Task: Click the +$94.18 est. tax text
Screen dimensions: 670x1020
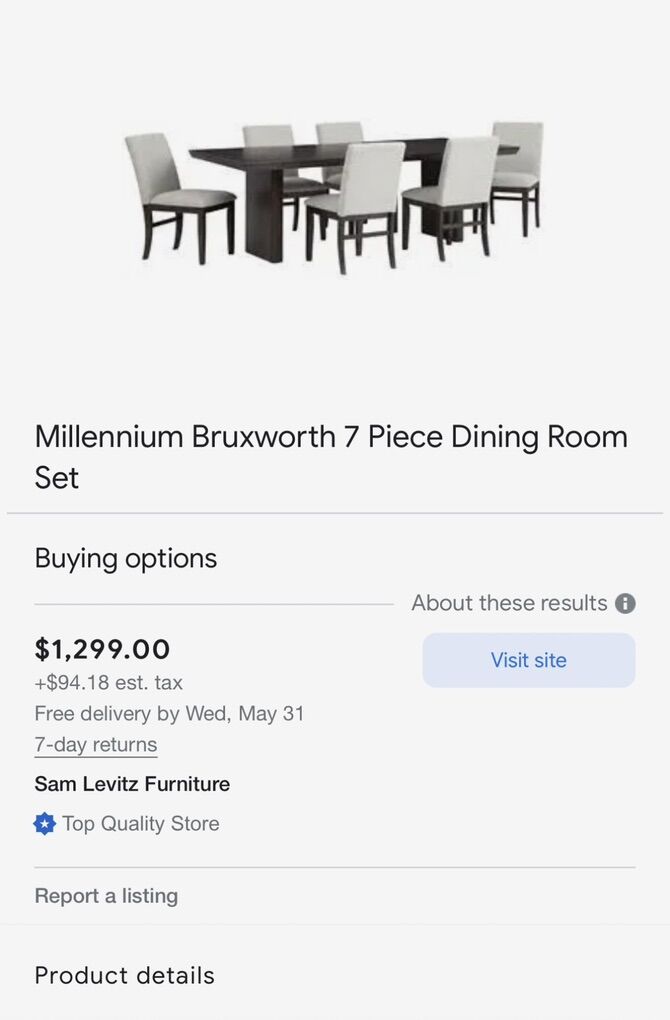Action: coord(109,683)
